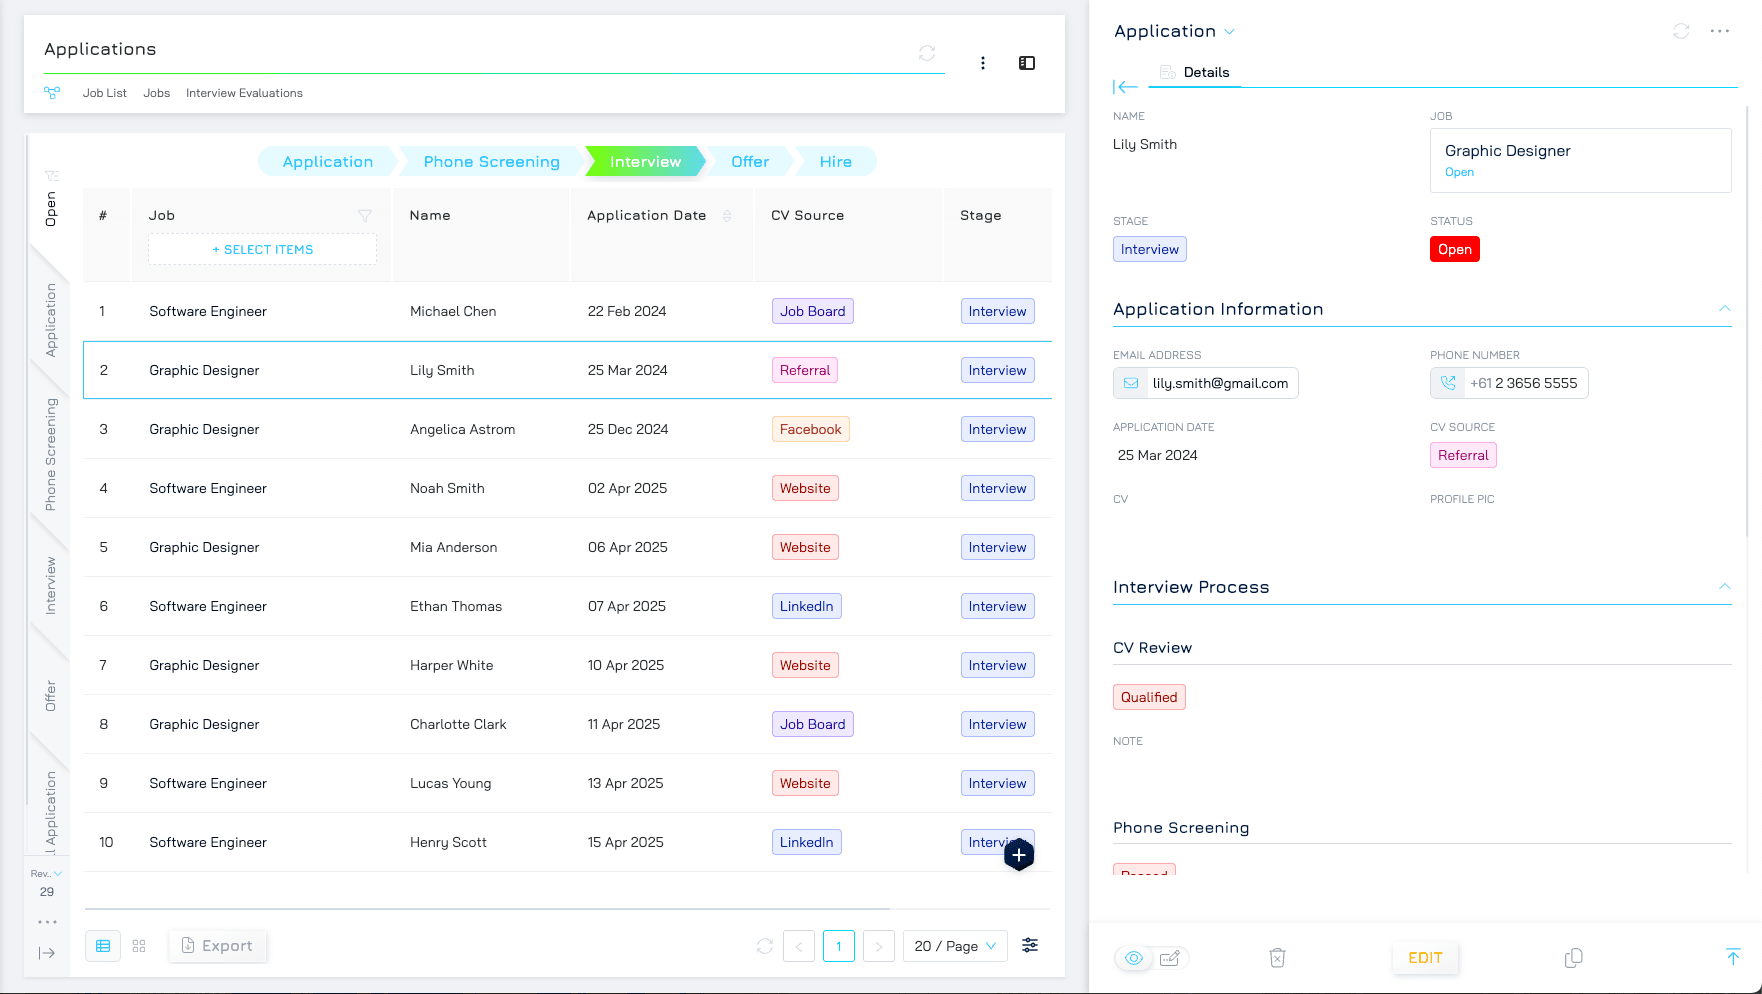Select the Phone Screening pipeline stage
This screenshot has width=1762, height=994.
[491, 161]
